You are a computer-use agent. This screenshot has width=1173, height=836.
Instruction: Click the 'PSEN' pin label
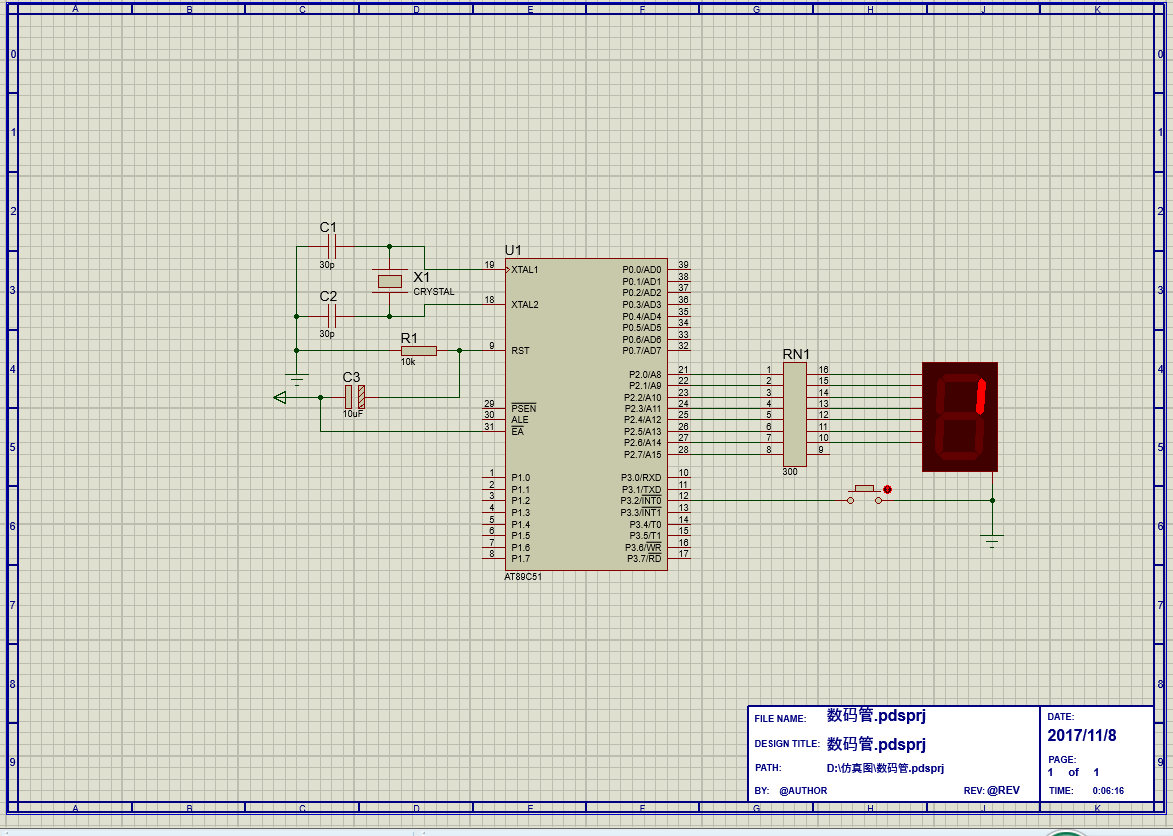tap(524, 408)
